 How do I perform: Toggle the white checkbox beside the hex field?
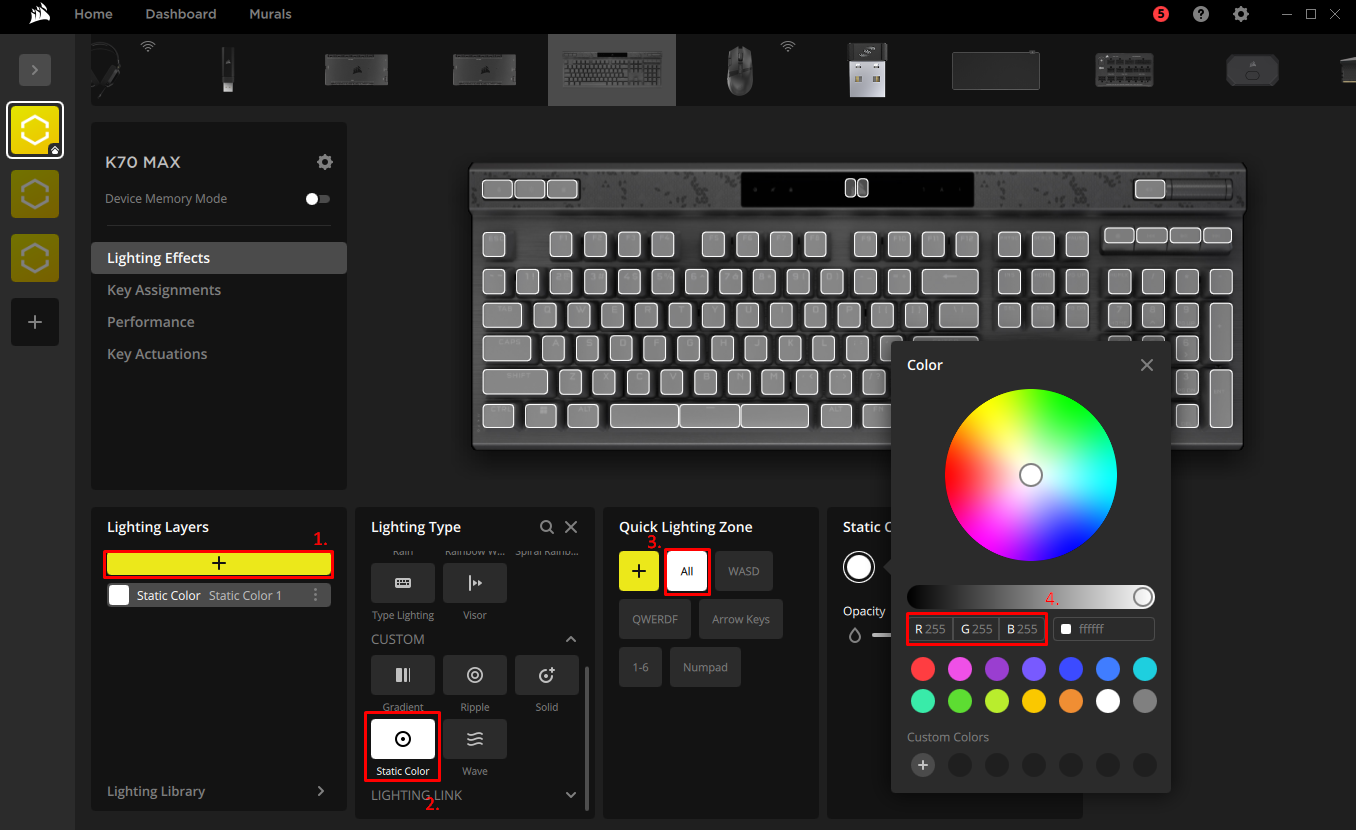(x=1066, y=628)
